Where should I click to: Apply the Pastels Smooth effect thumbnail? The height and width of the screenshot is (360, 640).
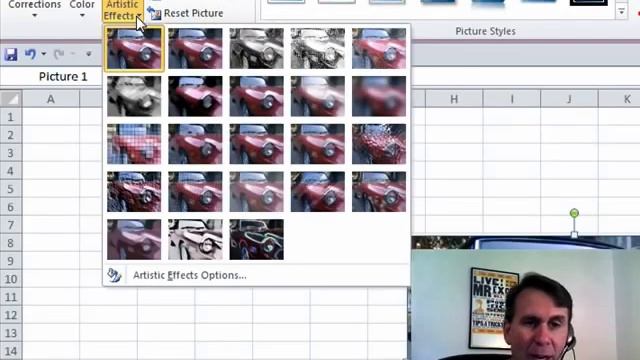318,191
